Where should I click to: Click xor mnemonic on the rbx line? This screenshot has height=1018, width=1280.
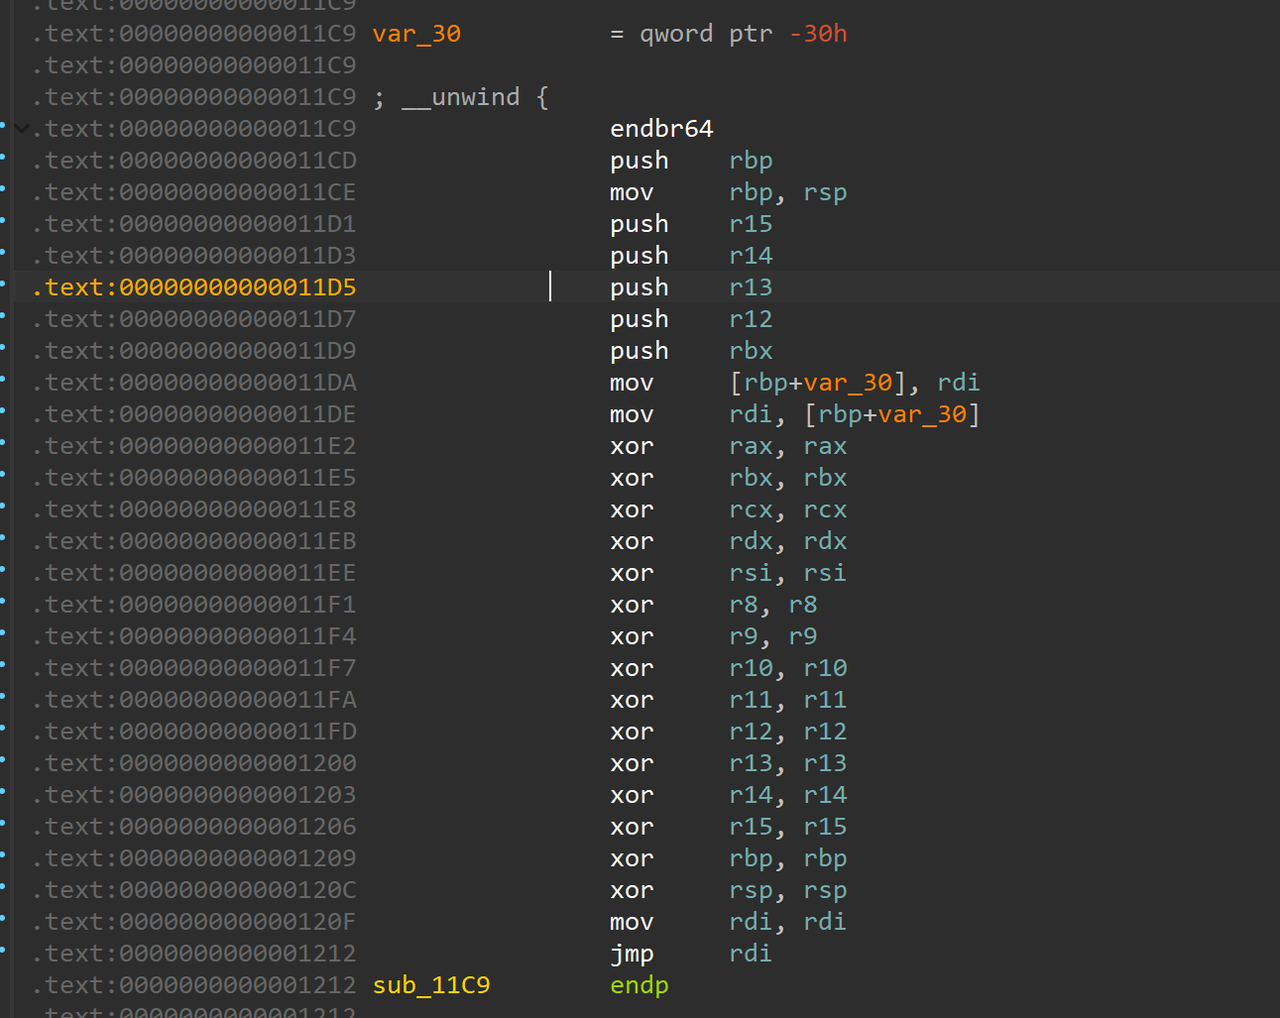point(632,478)
